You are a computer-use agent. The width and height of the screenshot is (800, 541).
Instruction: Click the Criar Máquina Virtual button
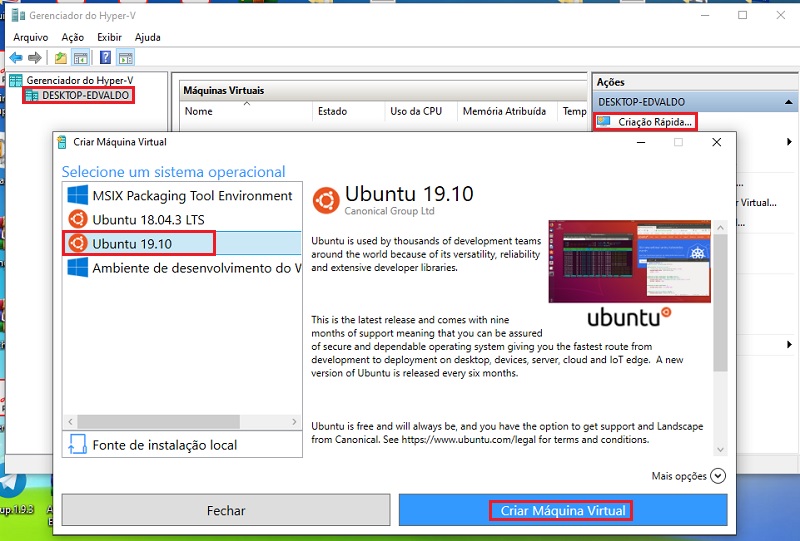tap(563, 510)
